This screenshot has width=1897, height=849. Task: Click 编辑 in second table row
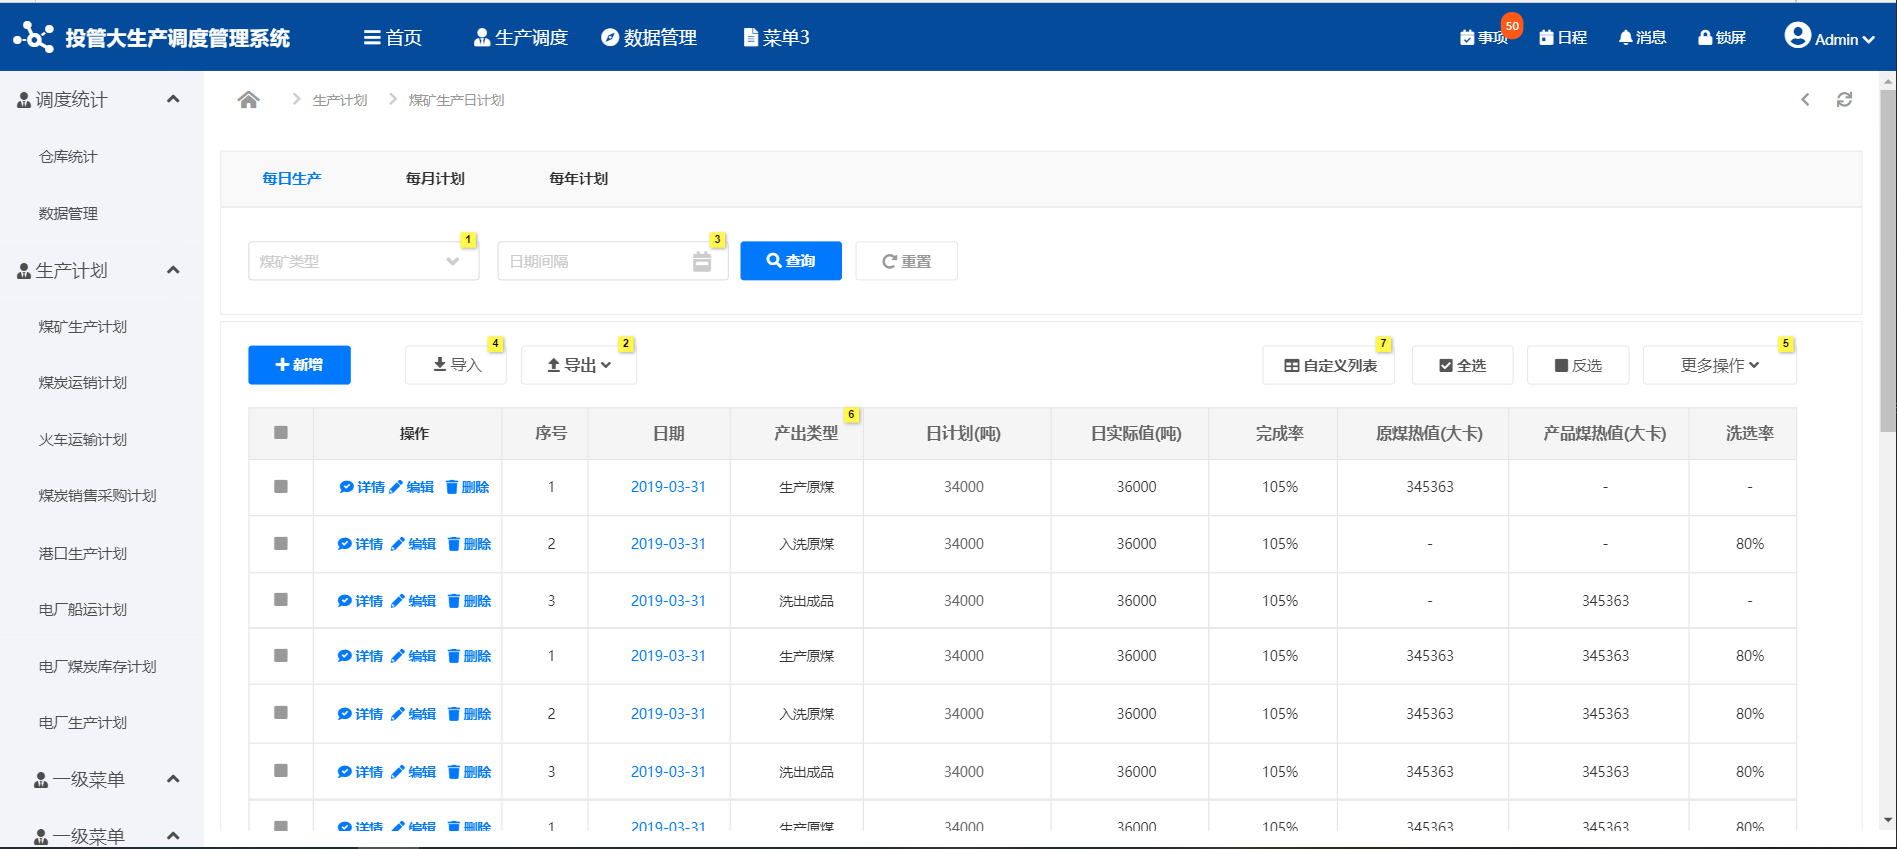413,544
